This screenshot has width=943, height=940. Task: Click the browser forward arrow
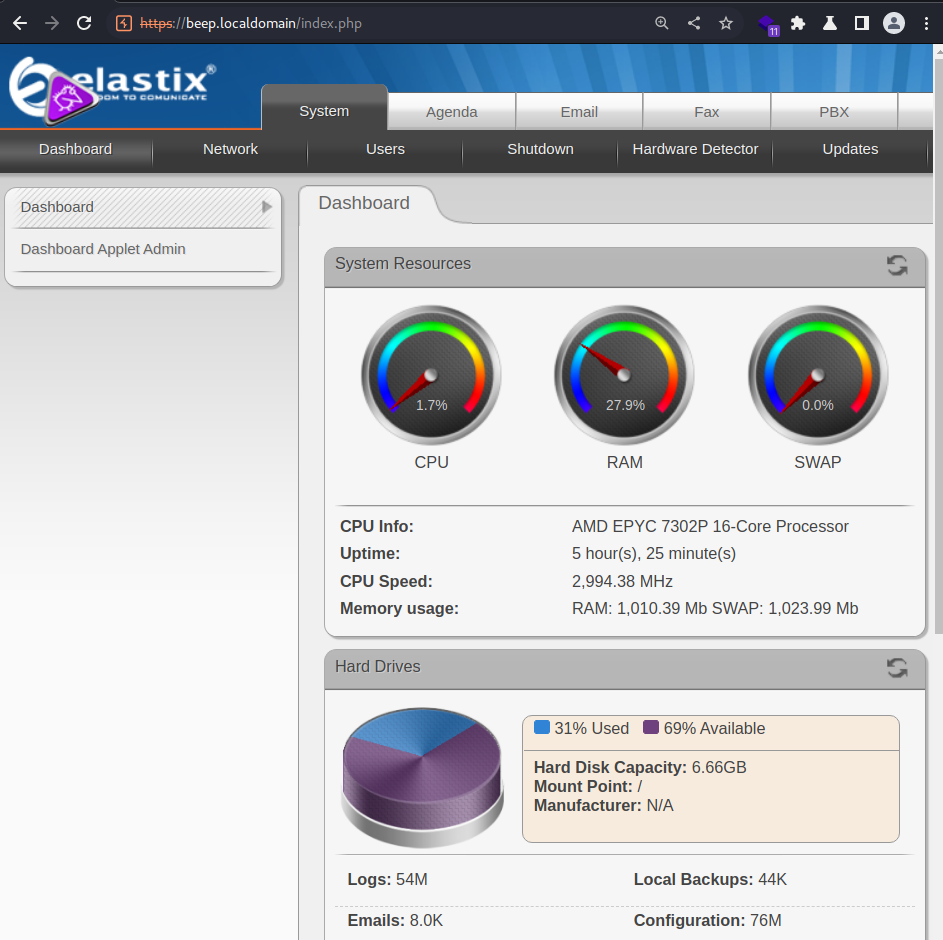click(52, 23)
